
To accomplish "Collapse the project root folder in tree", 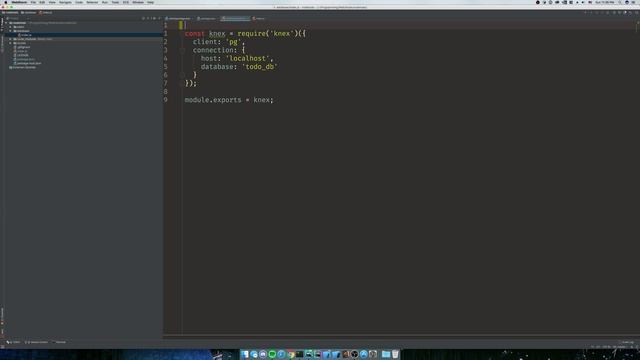I will coord(7,23).
